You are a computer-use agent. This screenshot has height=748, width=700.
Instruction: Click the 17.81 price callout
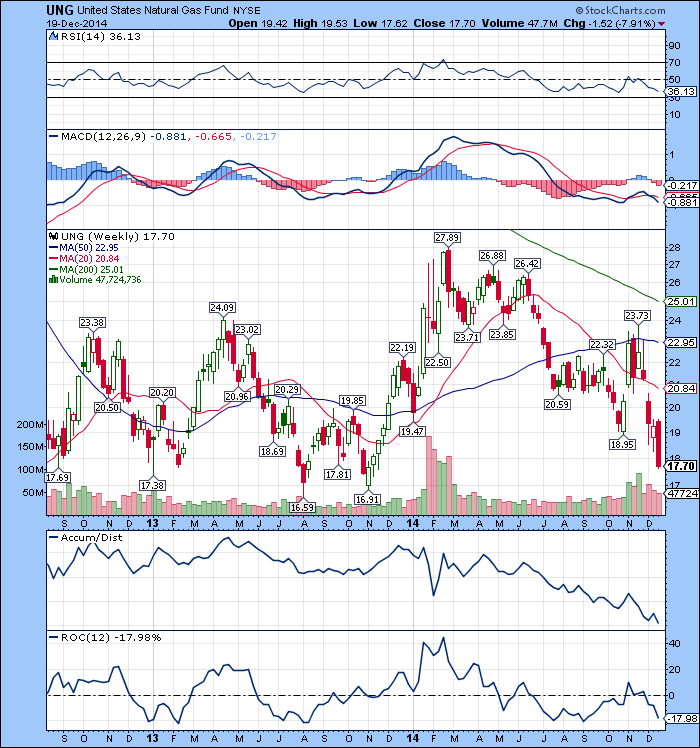[x=337, y=475]
